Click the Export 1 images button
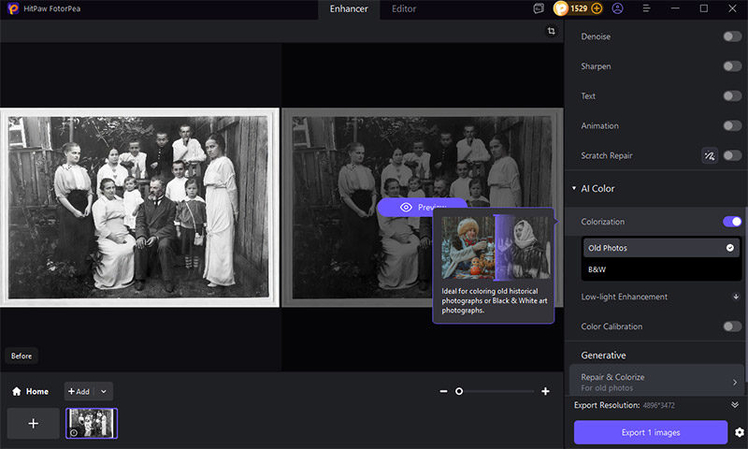The image size is (748, 449). pyautogui.click(x=650, y=432)
